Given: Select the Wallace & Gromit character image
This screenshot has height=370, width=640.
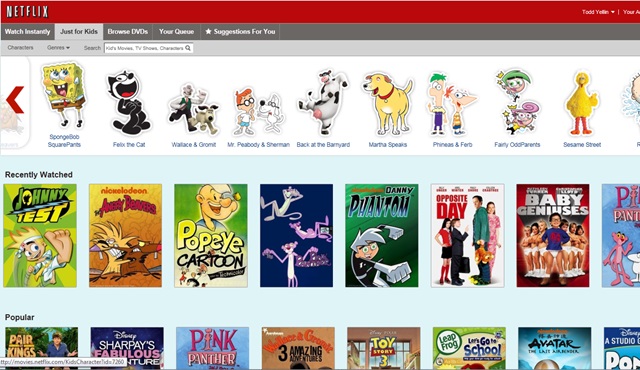Looking at the screenshot, I should 193,109.
